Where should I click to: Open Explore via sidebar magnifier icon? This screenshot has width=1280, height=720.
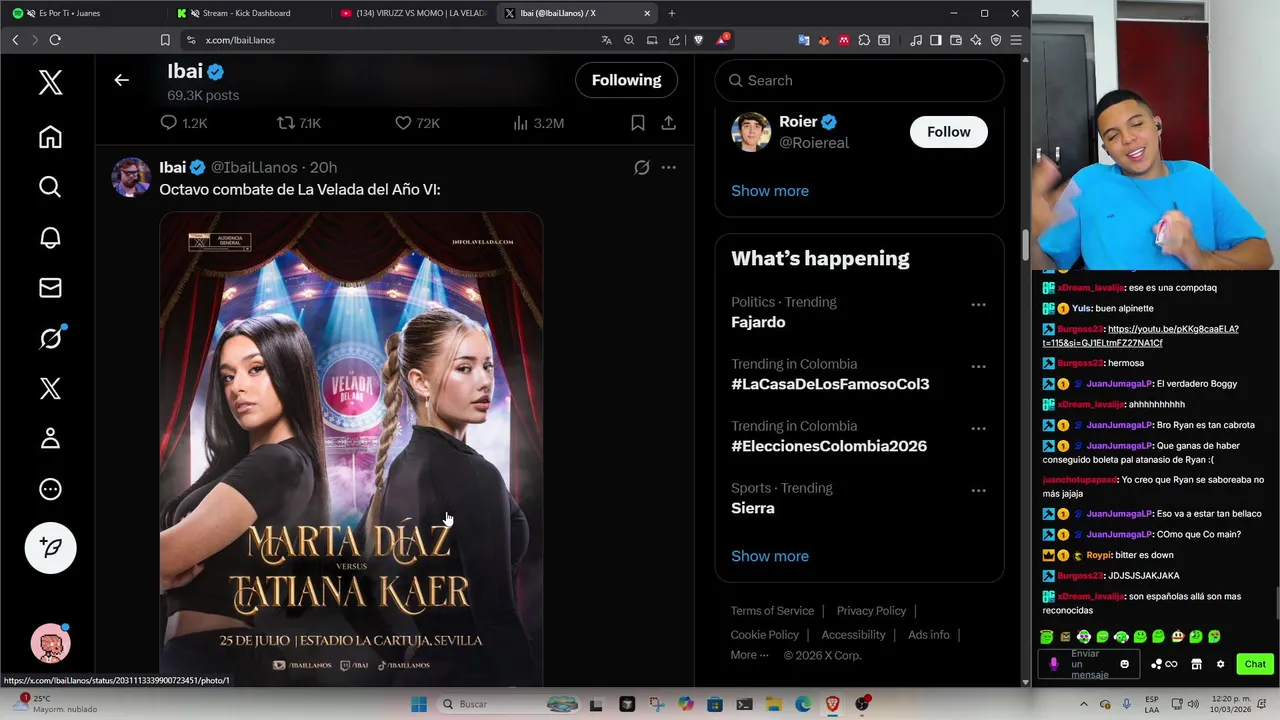(50, 187)
